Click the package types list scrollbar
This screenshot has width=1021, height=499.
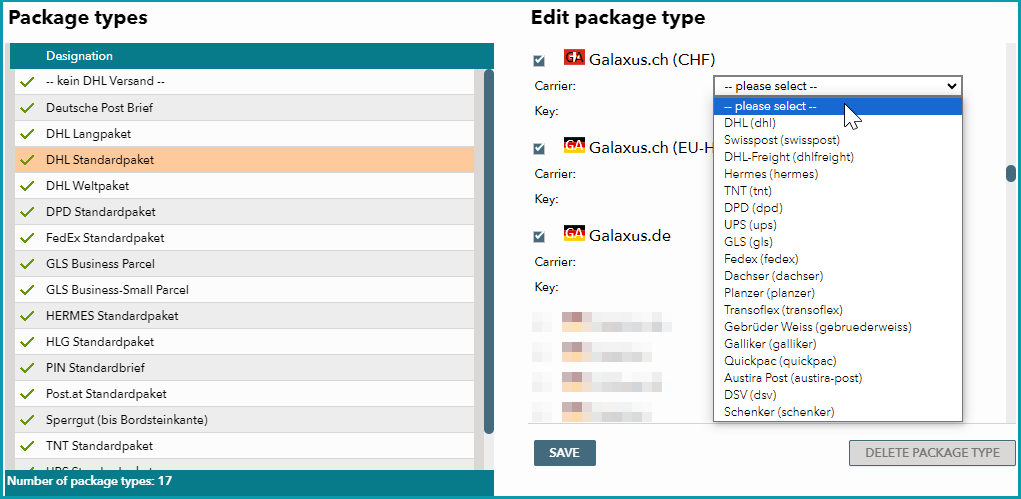[489, 252]
